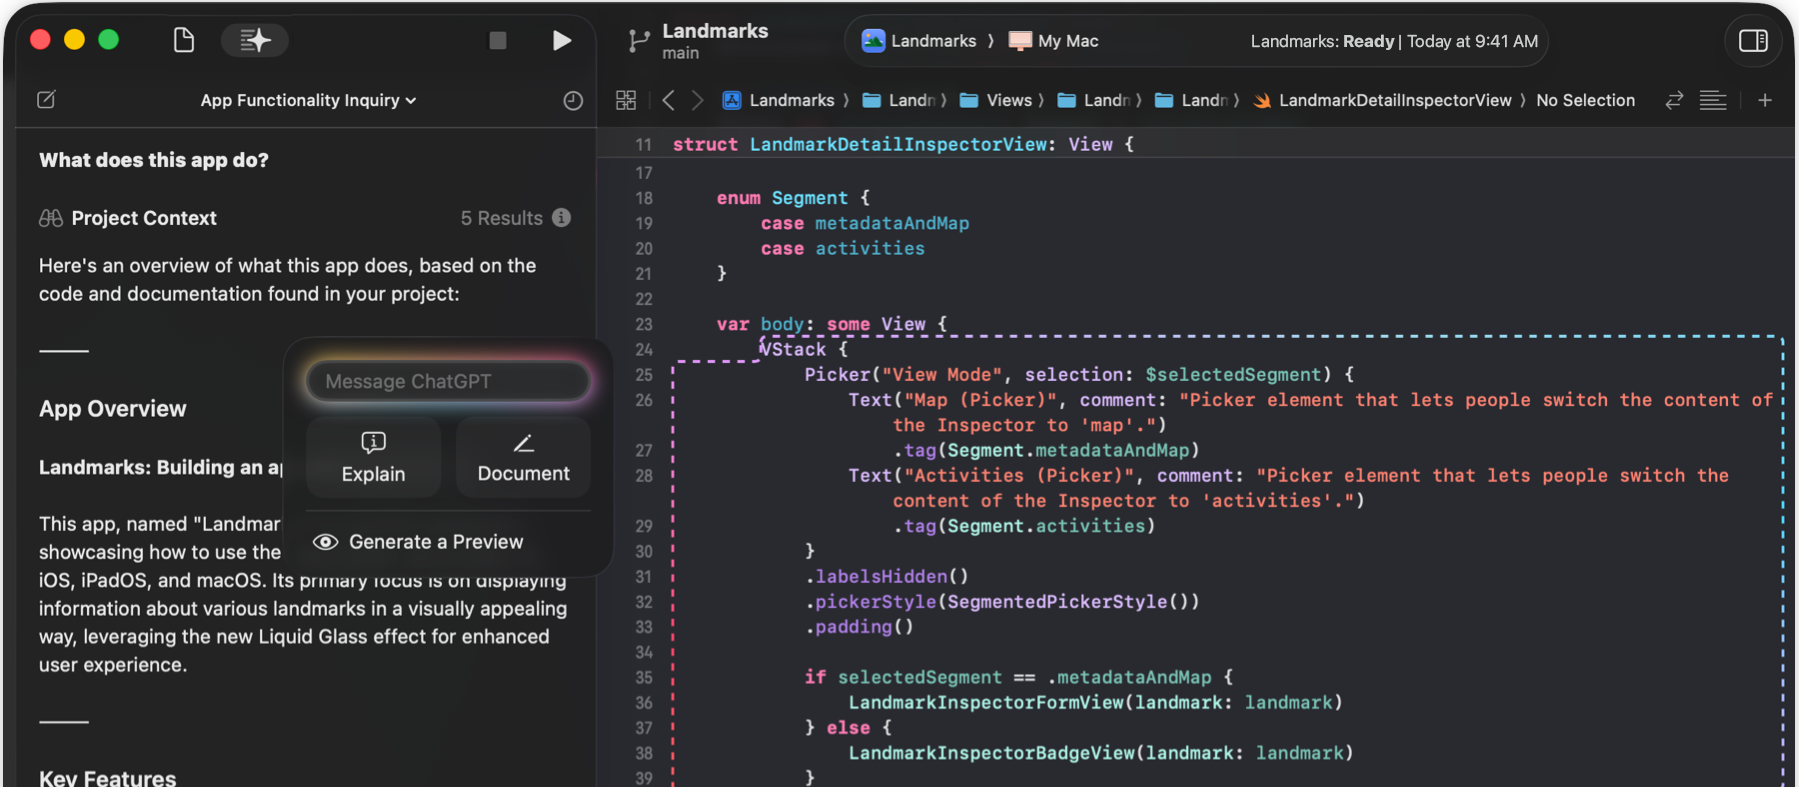Click the 'enum Segment' code line
Image resolution: width=1799 pixels, height=787 pixels.
pyautogui.click(x=793, y=198)
